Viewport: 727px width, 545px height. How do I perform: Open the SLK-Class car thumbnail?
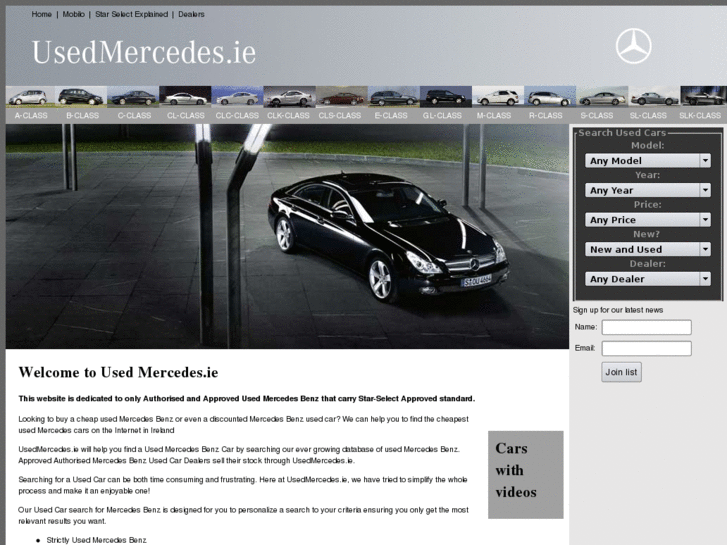click(704, 97)
